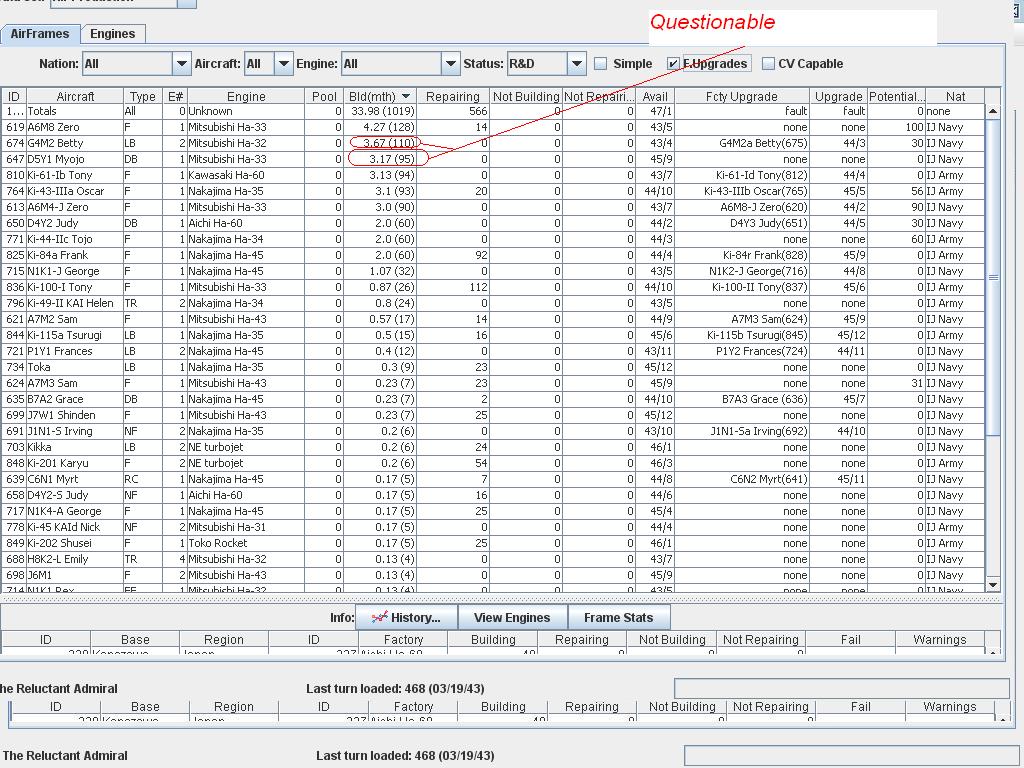Sort by the Aircraft column header
1024x768 pixels.
tap(75, 97)
